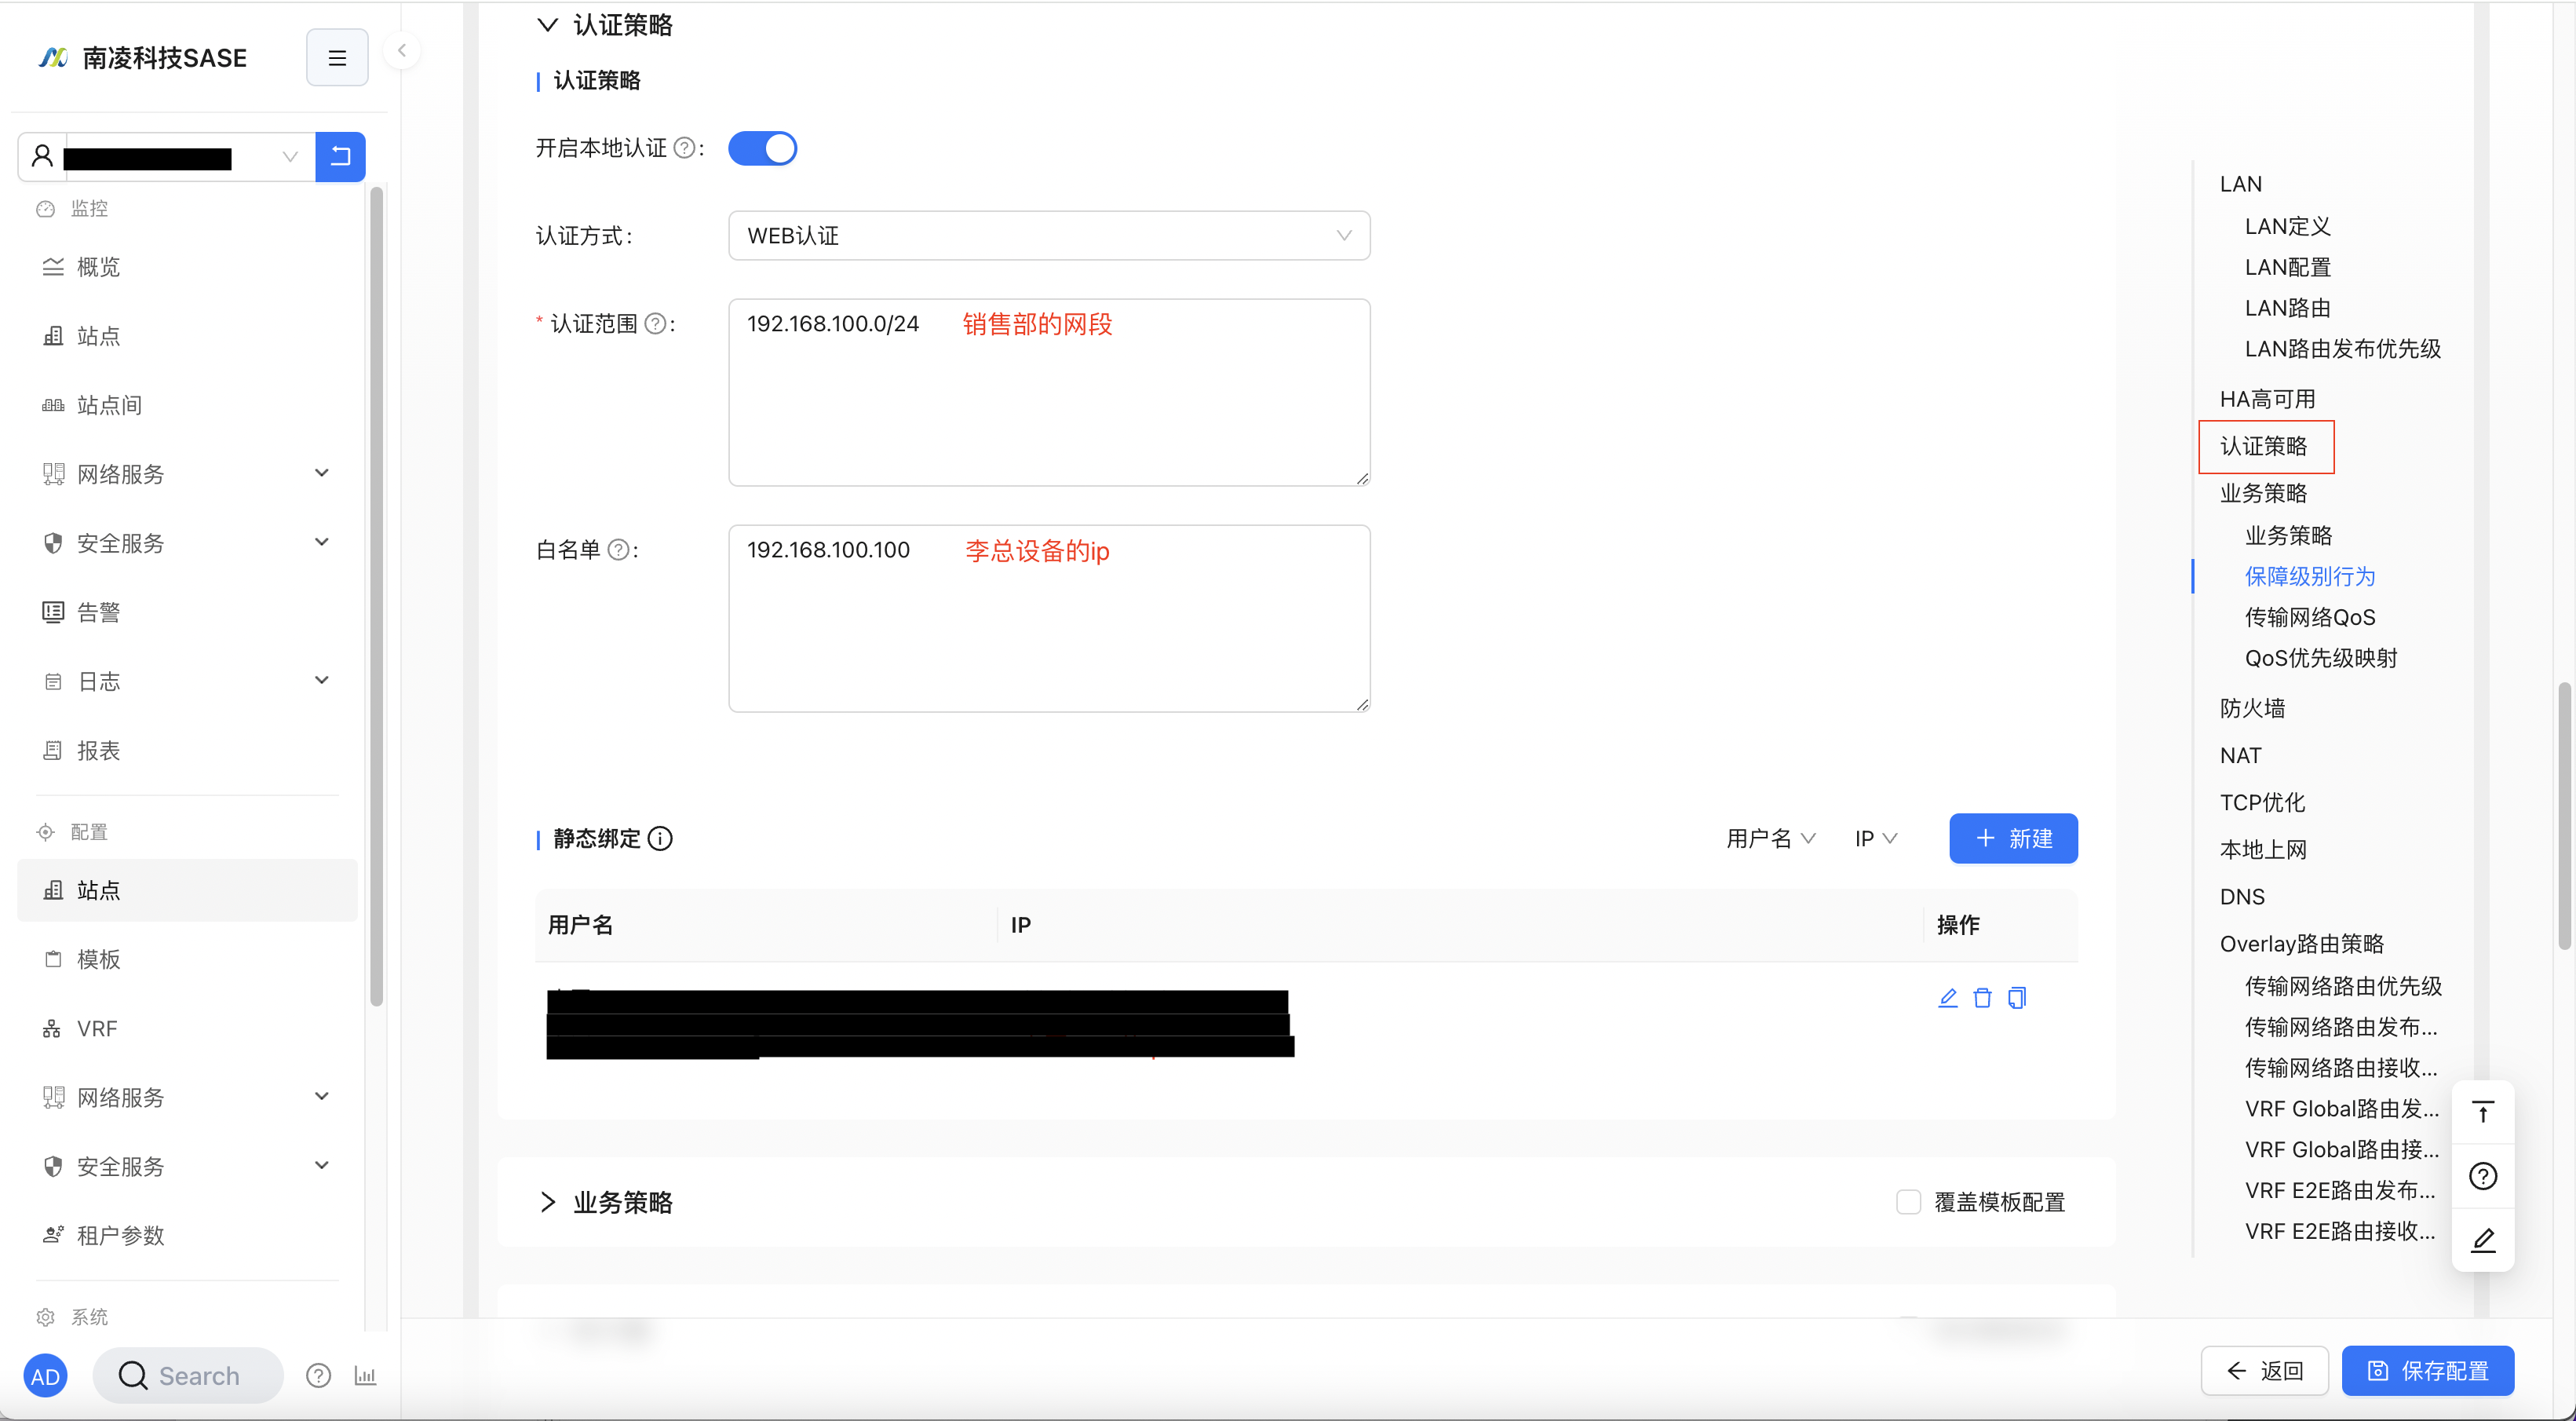Screen dimensions: 2576x1421
Task: Click the 新建 button
Action: (x=2013, y=839)
